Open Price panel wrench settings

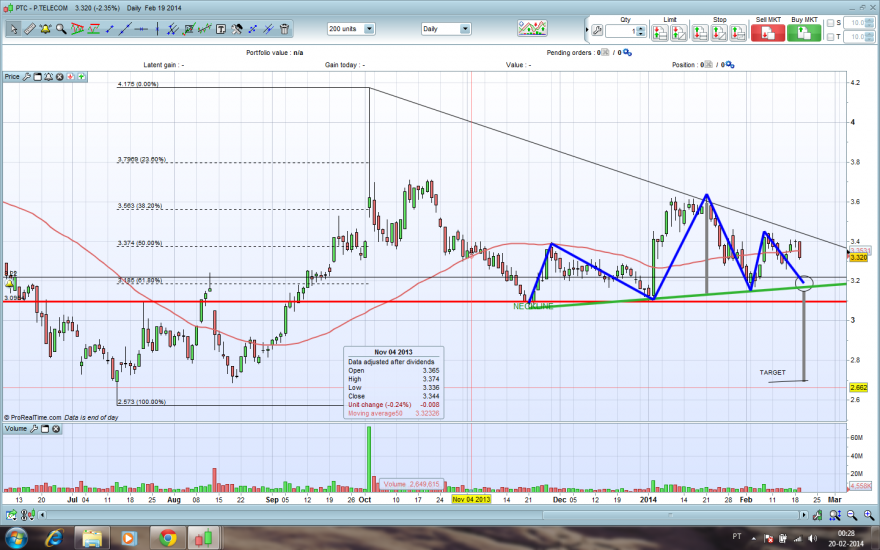pos(26,77)
